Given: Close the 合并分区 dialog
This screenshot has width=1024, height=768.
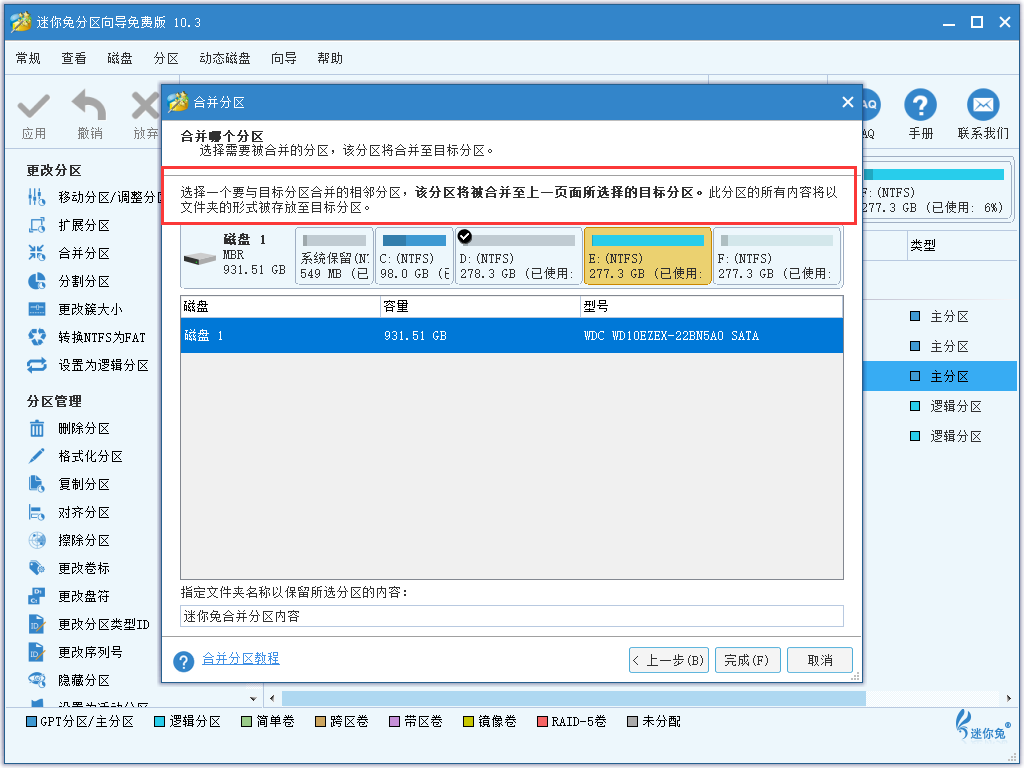Looking at the screenshot, I should pos(848,102).
